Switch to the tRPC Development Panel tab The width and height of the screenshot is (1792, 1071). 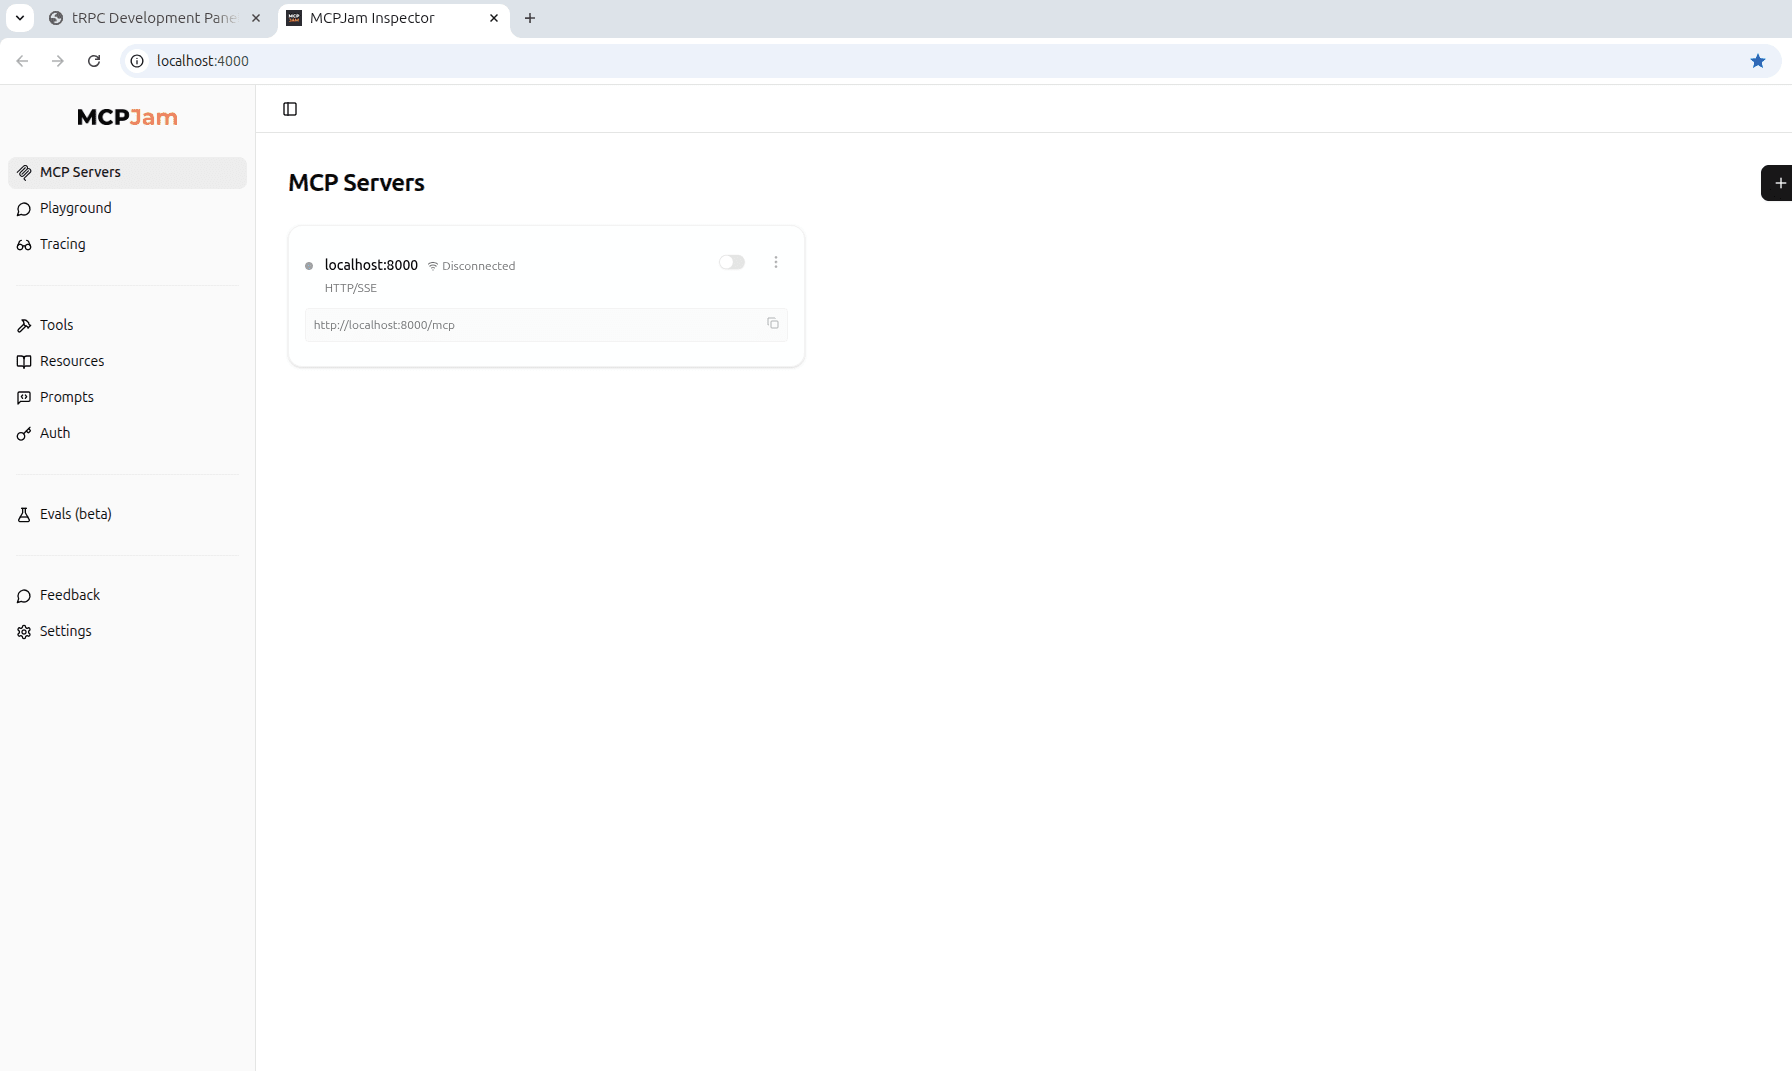coord(153,18)
